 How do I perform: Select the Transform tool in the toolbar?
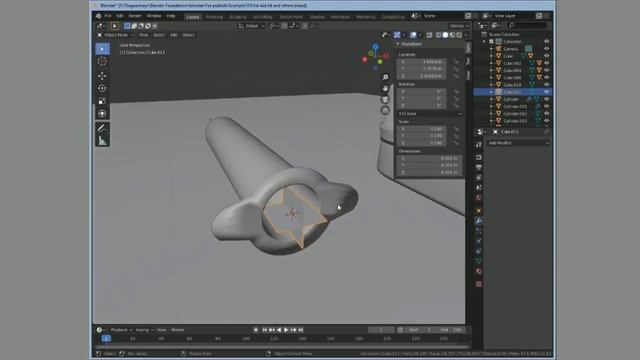(x=102, y=113)
